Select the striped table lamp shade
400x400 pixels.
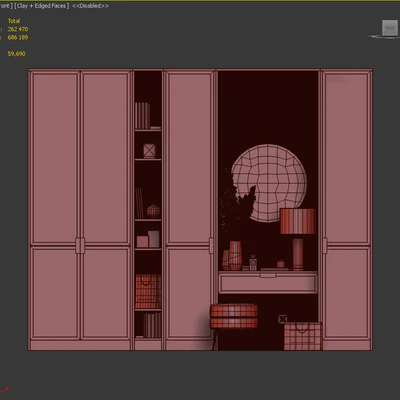coord(298,221)
